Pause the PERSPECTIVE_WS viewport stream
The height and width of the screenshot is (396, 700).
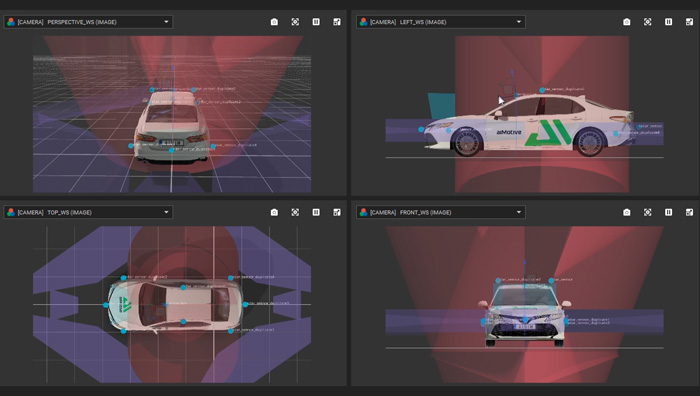pyautogui.click(x=316, y=22)
